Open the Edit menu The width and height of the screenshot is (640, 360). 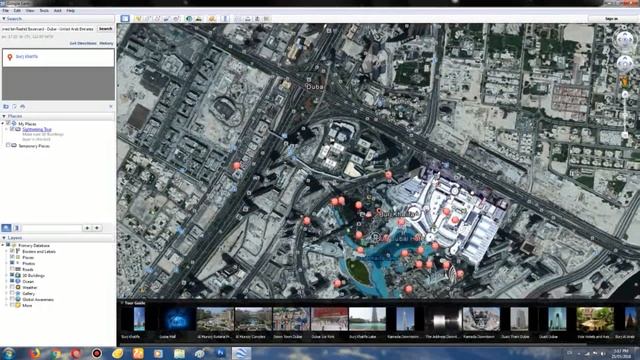pos(17,11)
